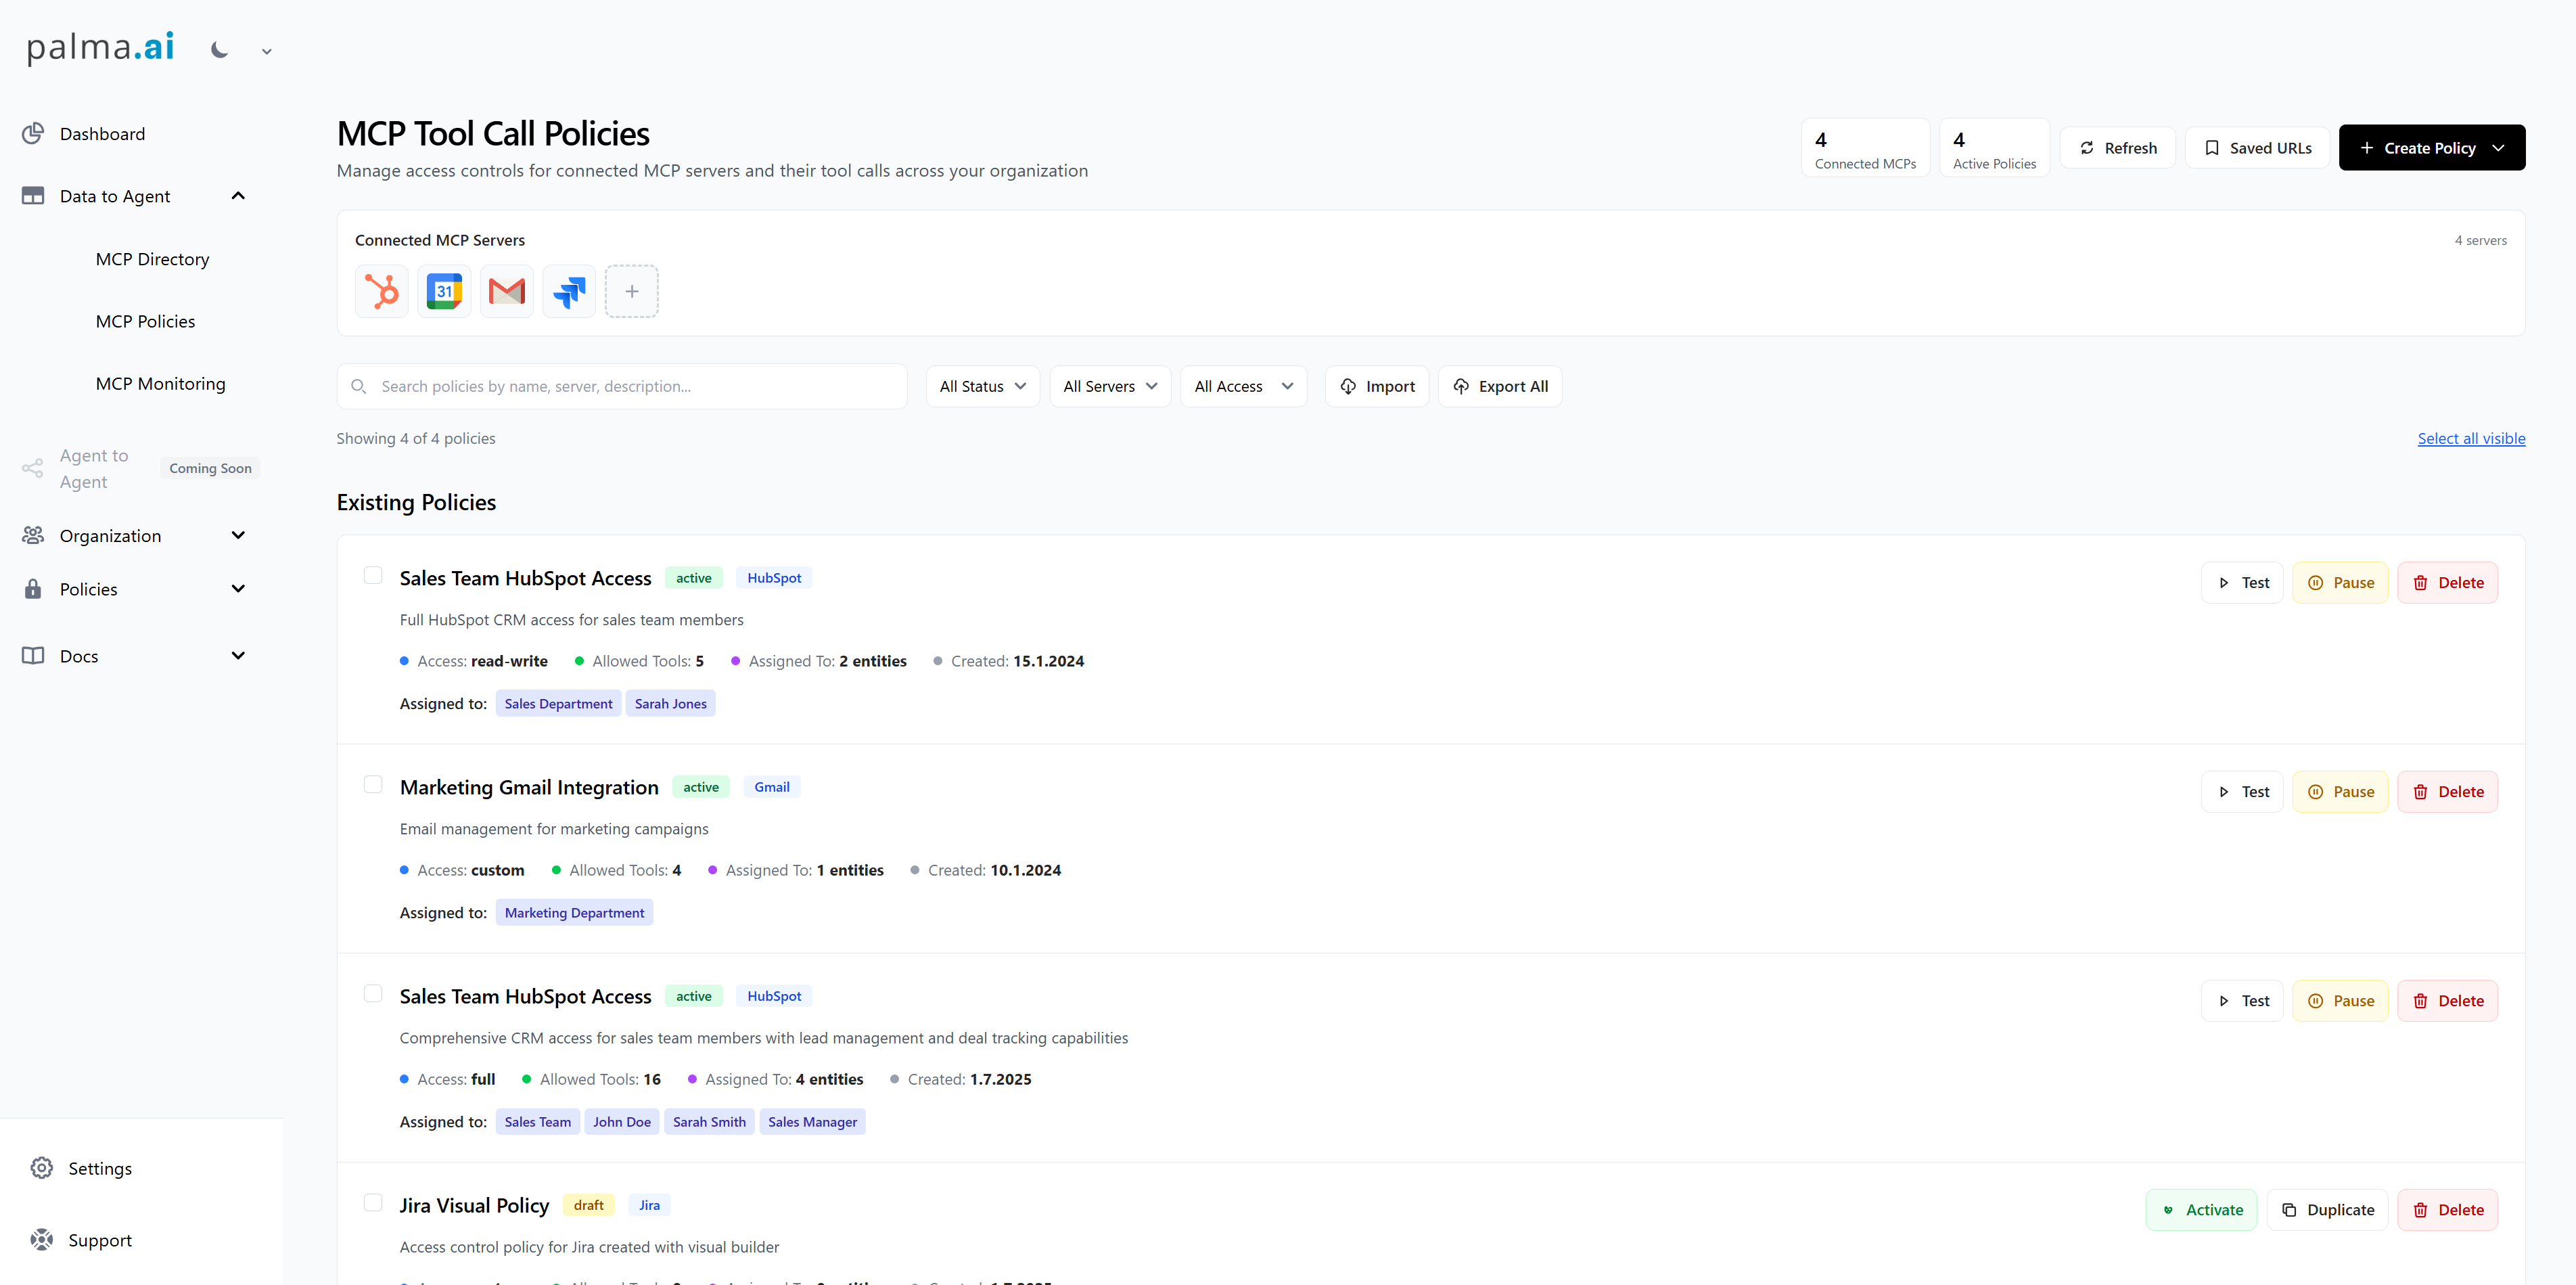Image resolution: width=2576 pixels, height=1285 pixels.
Task: Open the Create Policy dropdown chevron
Action: coord(2499,148)
